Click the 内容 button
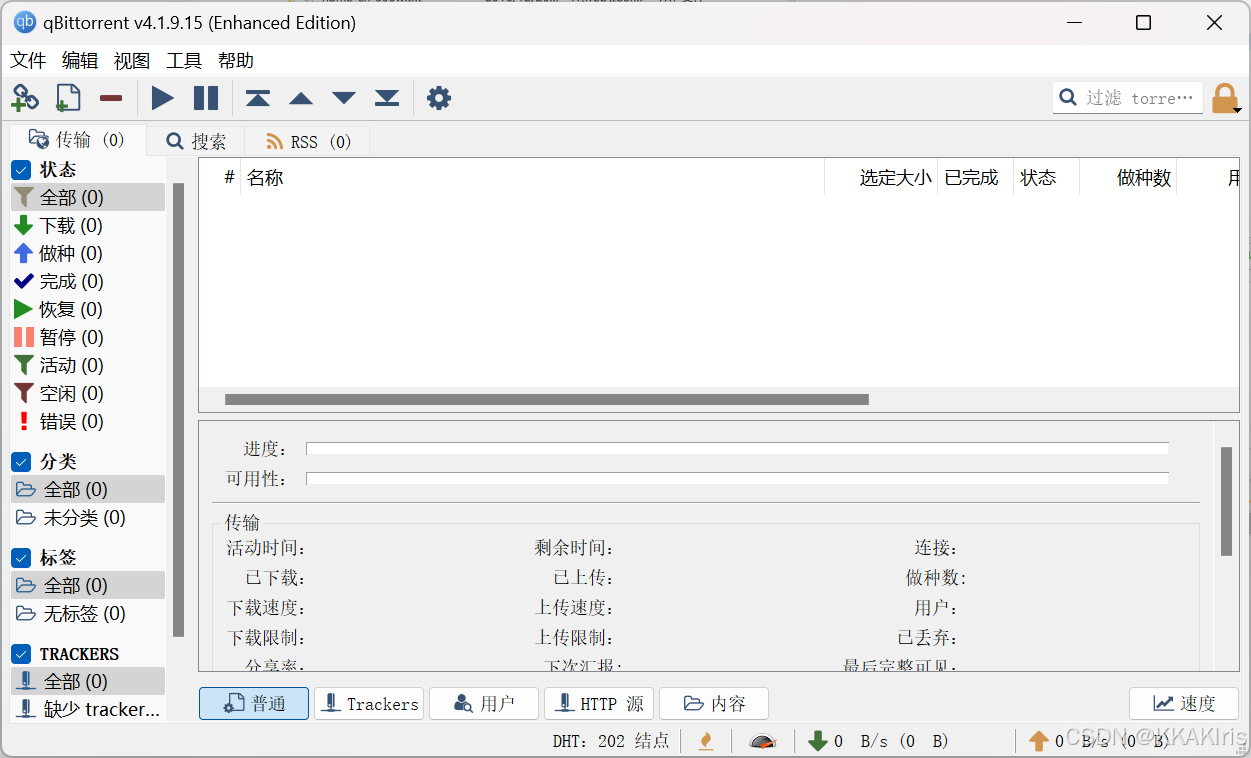Screen dimensions: 1251x758 tap(714, 704)
